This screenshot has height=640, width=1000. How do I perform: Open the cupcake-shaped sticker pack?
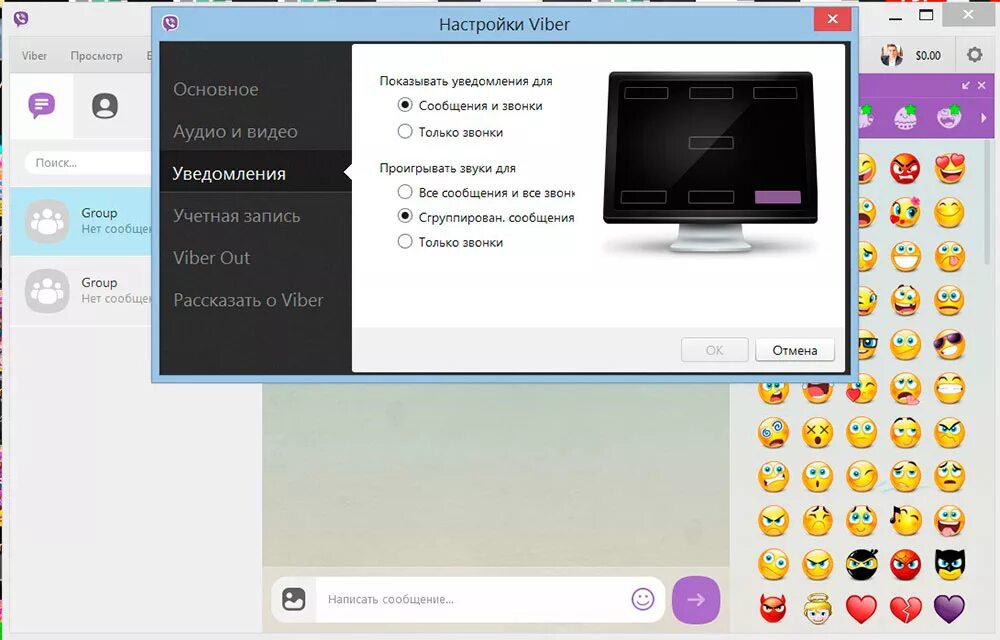tap(904, 117)
